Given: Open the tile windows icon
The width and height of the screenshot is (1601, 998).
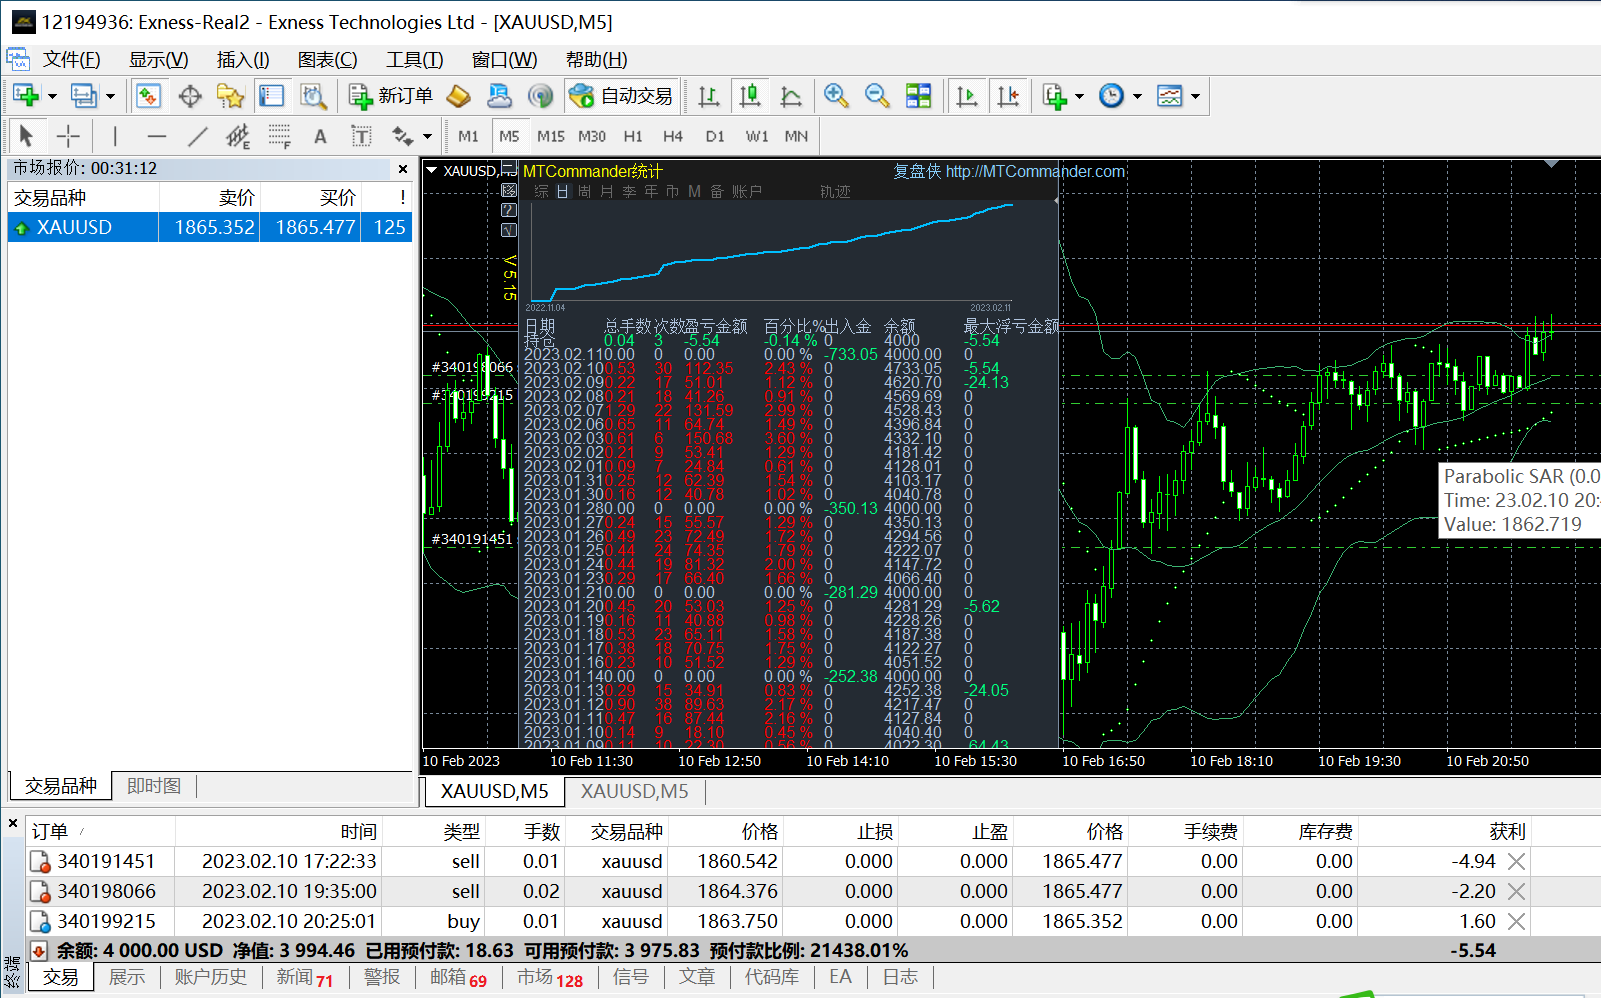Looking at the screenshot, I should pyautogui.click(x=918, y=96).
